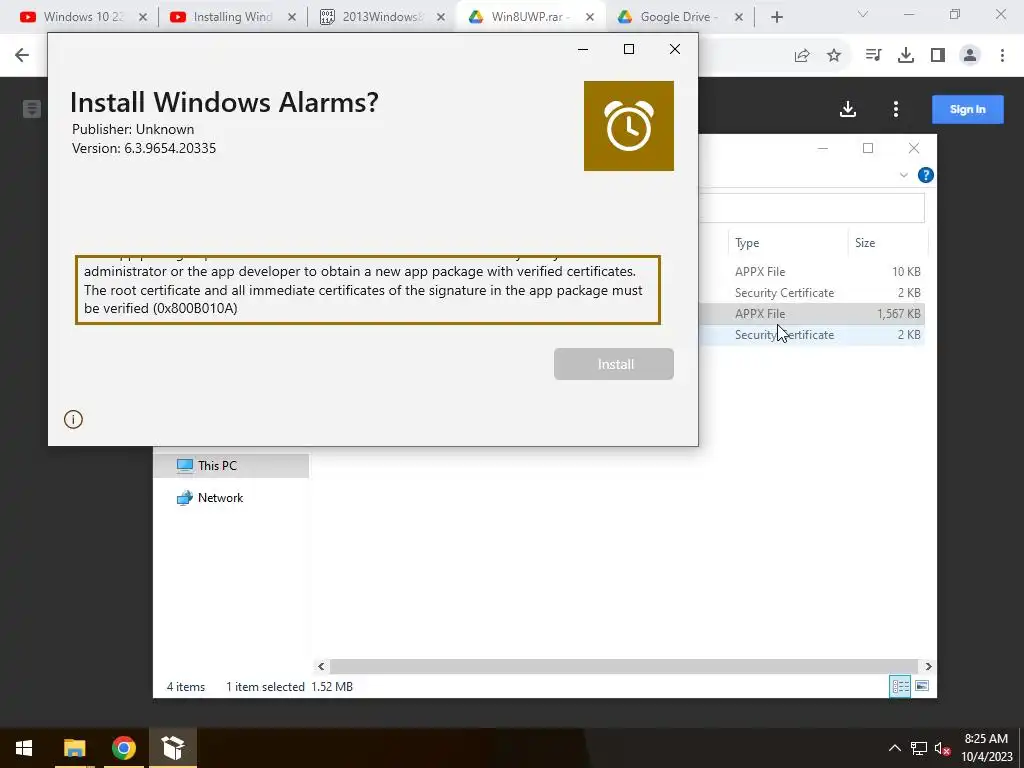The height and width of the screenshot is (768, 1024).
Task: Bookmark this page with the star icon
Action: [834, 56]
